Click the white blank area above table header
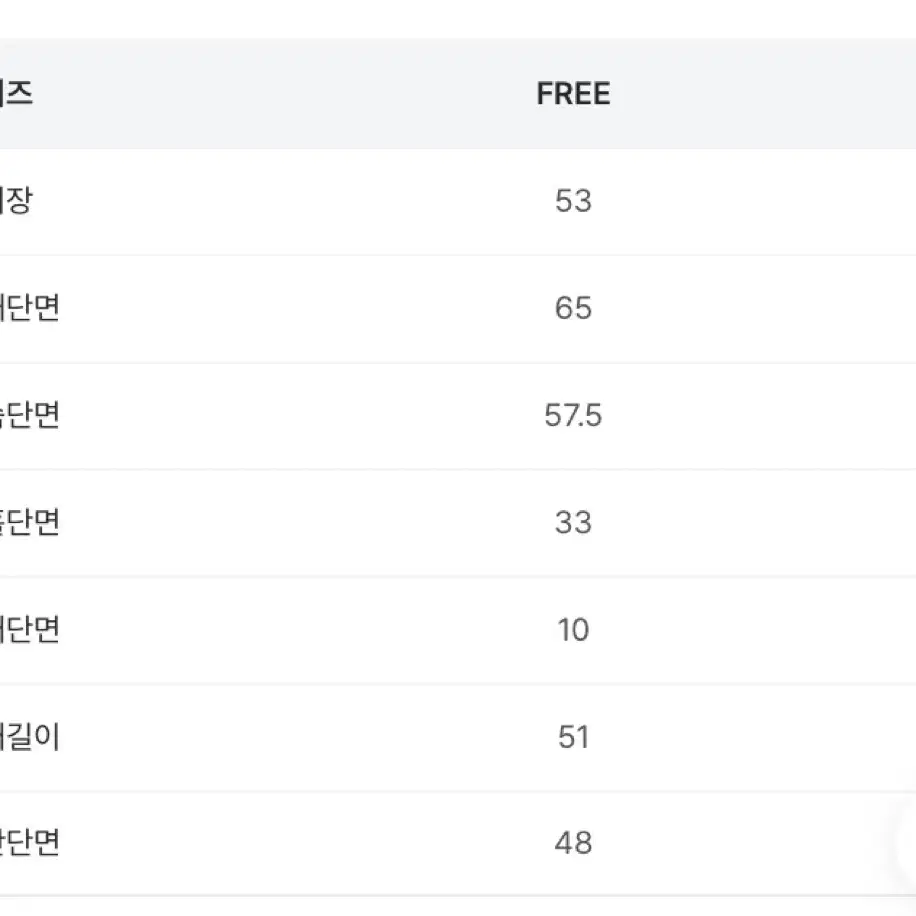 tap(458, 19)
